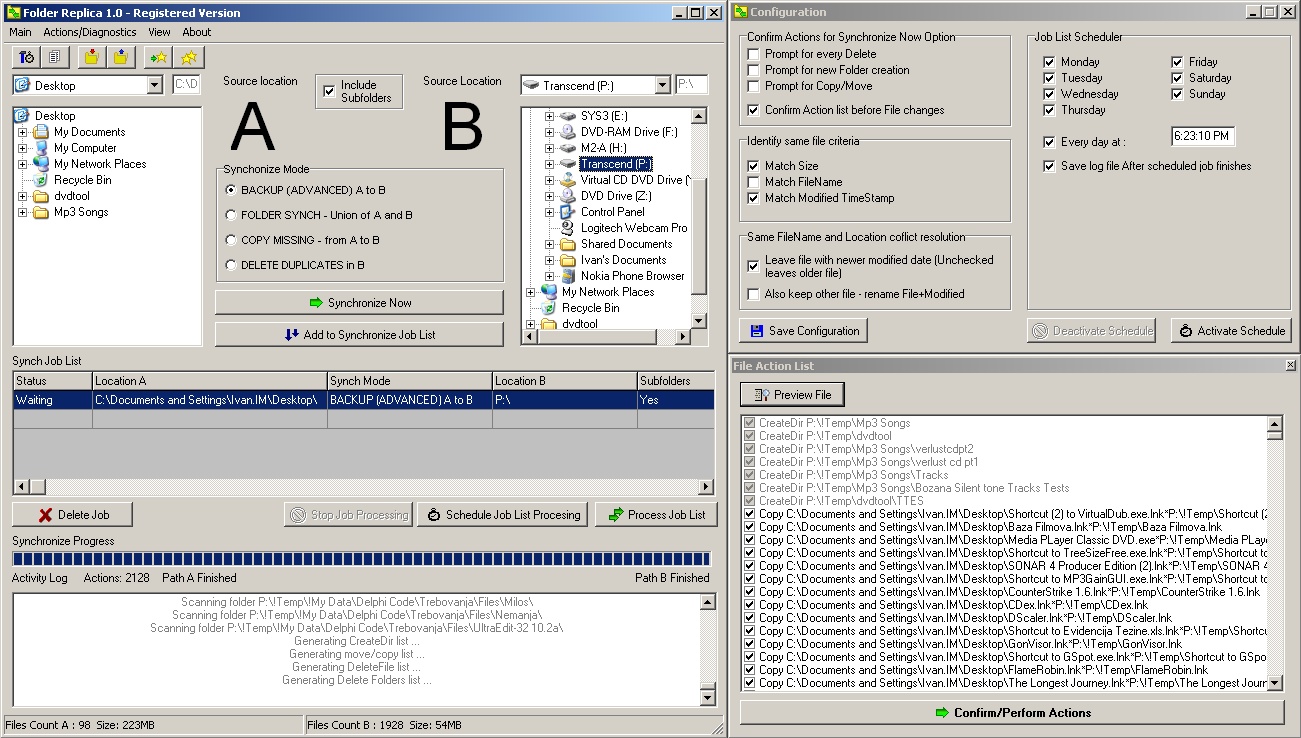
Task: Click the scheduled time field 6:23:10 PM
Action: coord(1203,136)
